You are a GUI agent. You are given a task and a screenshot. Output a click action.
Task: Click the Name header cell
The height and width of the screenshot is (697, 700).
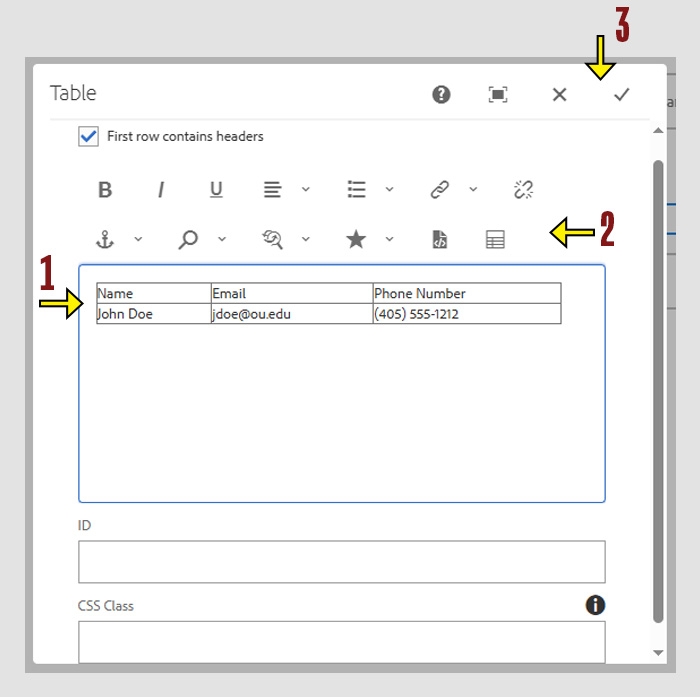pos(154,293)
